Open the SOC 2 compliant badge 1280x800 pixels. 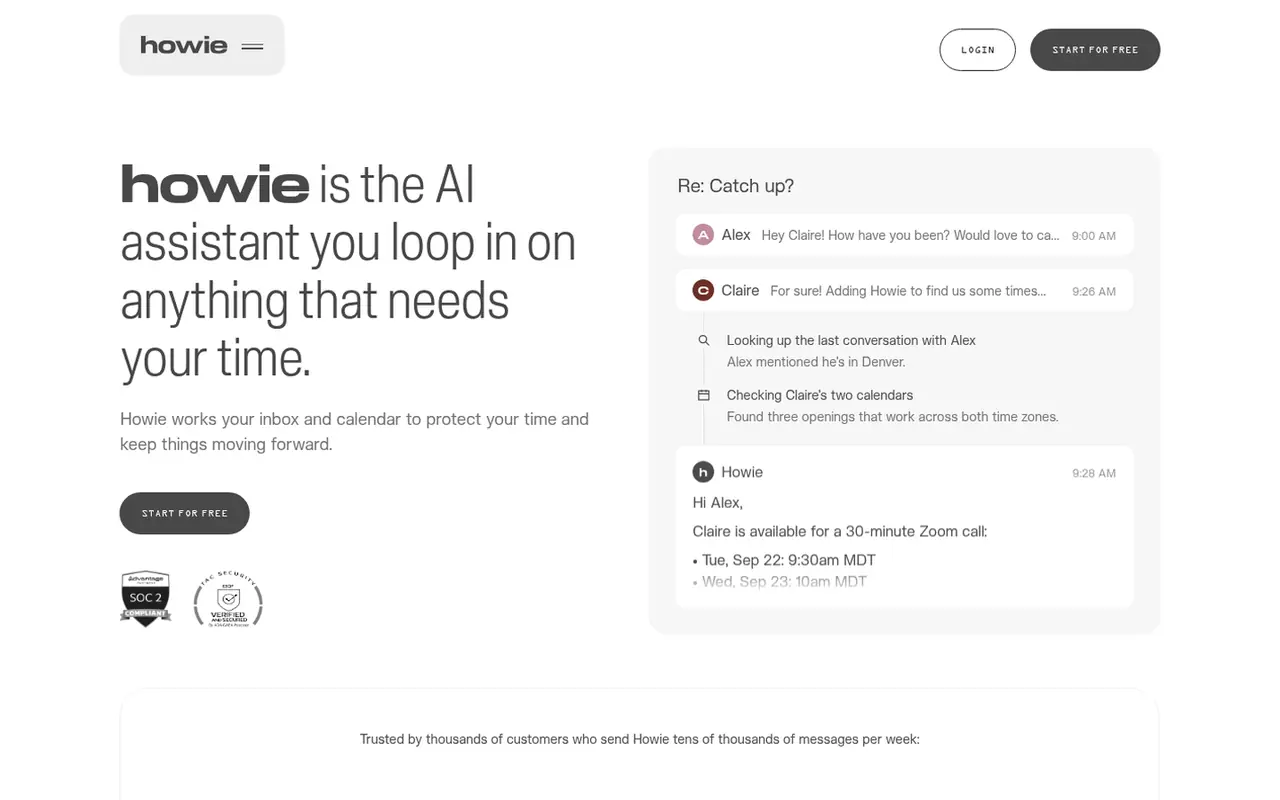146,599
